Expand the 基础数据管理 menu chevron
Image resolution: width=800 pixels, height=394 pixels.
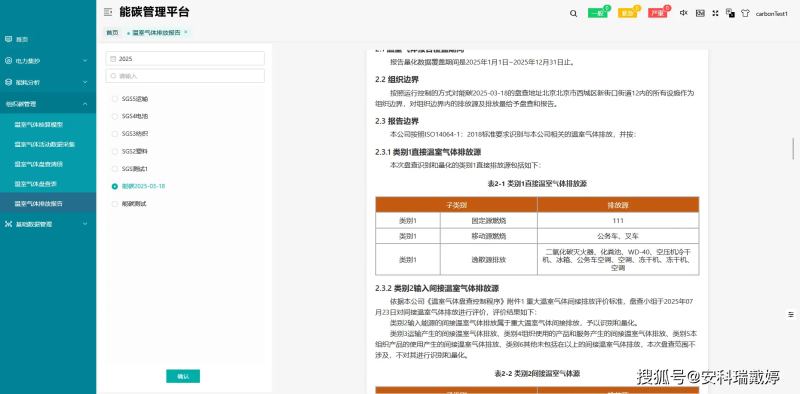click(85, 224)
